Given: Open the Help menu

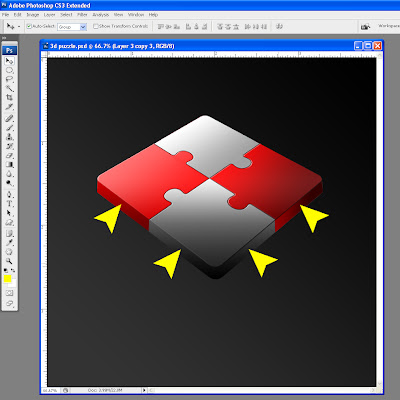Looking at the screenshot, I should (x=153, y=15).
